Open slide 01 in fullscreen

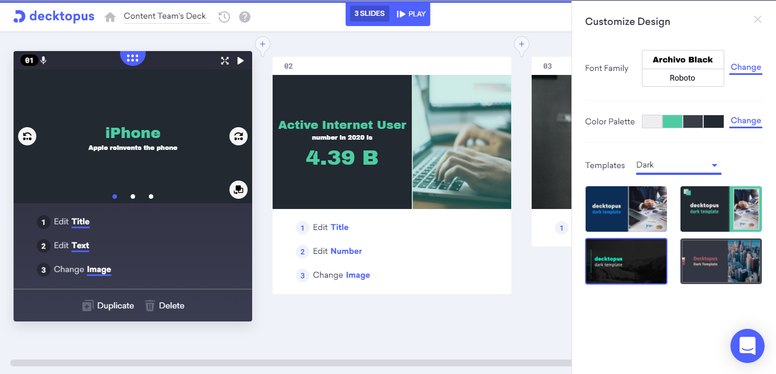225,60
